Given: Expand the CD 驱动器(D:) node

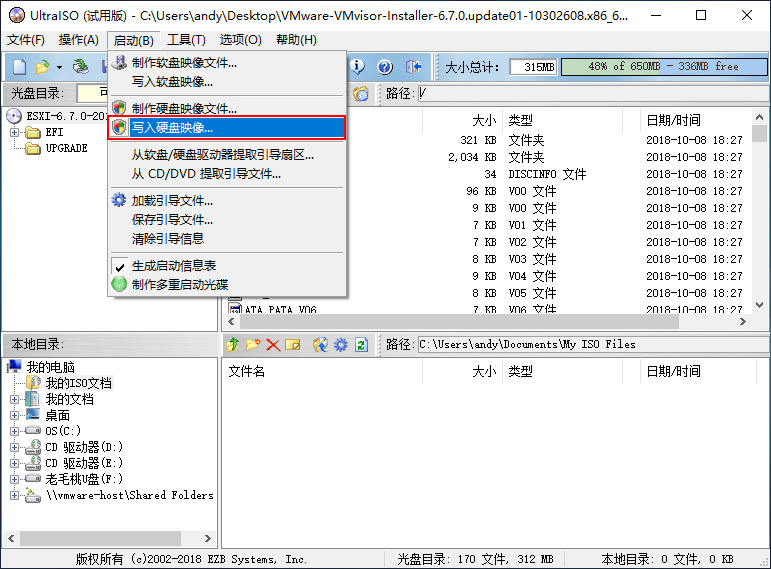Looking at the screenshot, I should 14,448.
